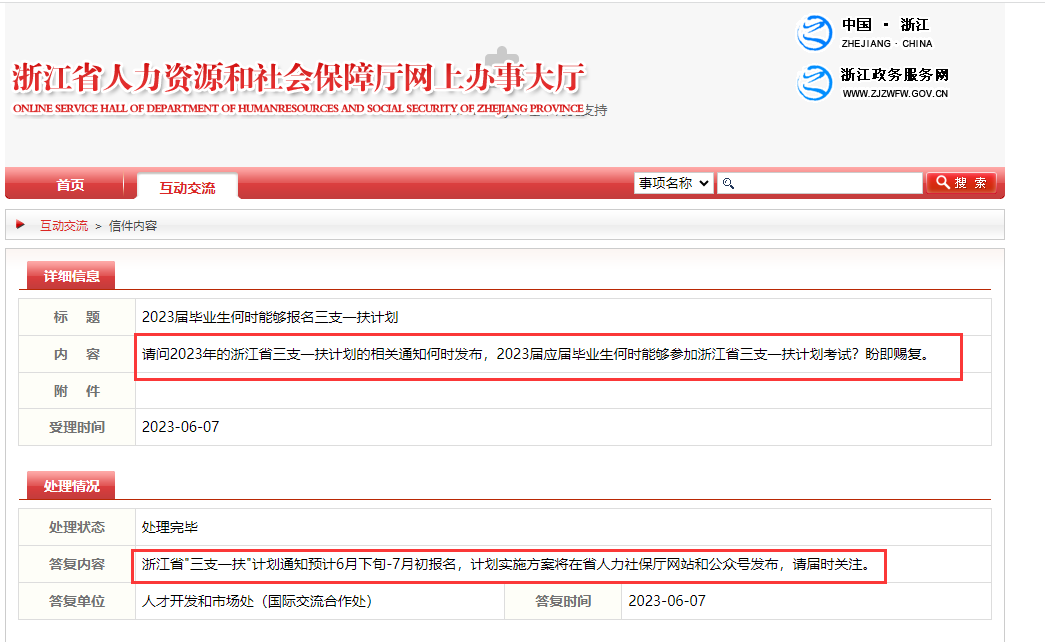
Task: Click the 中国·浙江 globe logo
Action: (x=815, y=31)
